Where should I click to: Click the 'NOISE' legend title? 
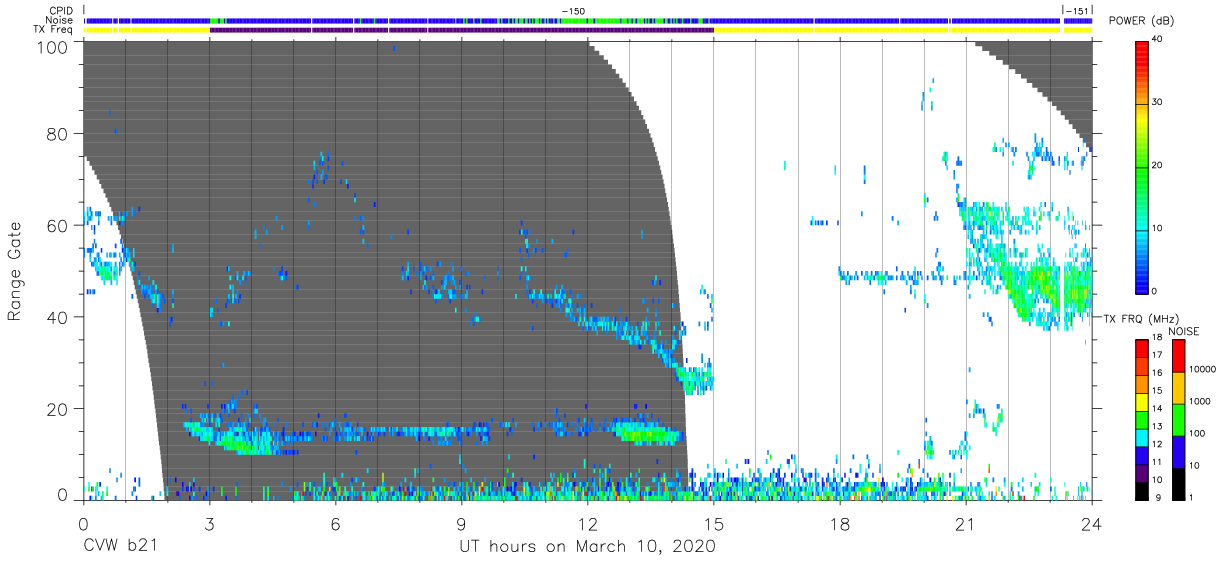pyautogui.click(x=1183, y=331)
